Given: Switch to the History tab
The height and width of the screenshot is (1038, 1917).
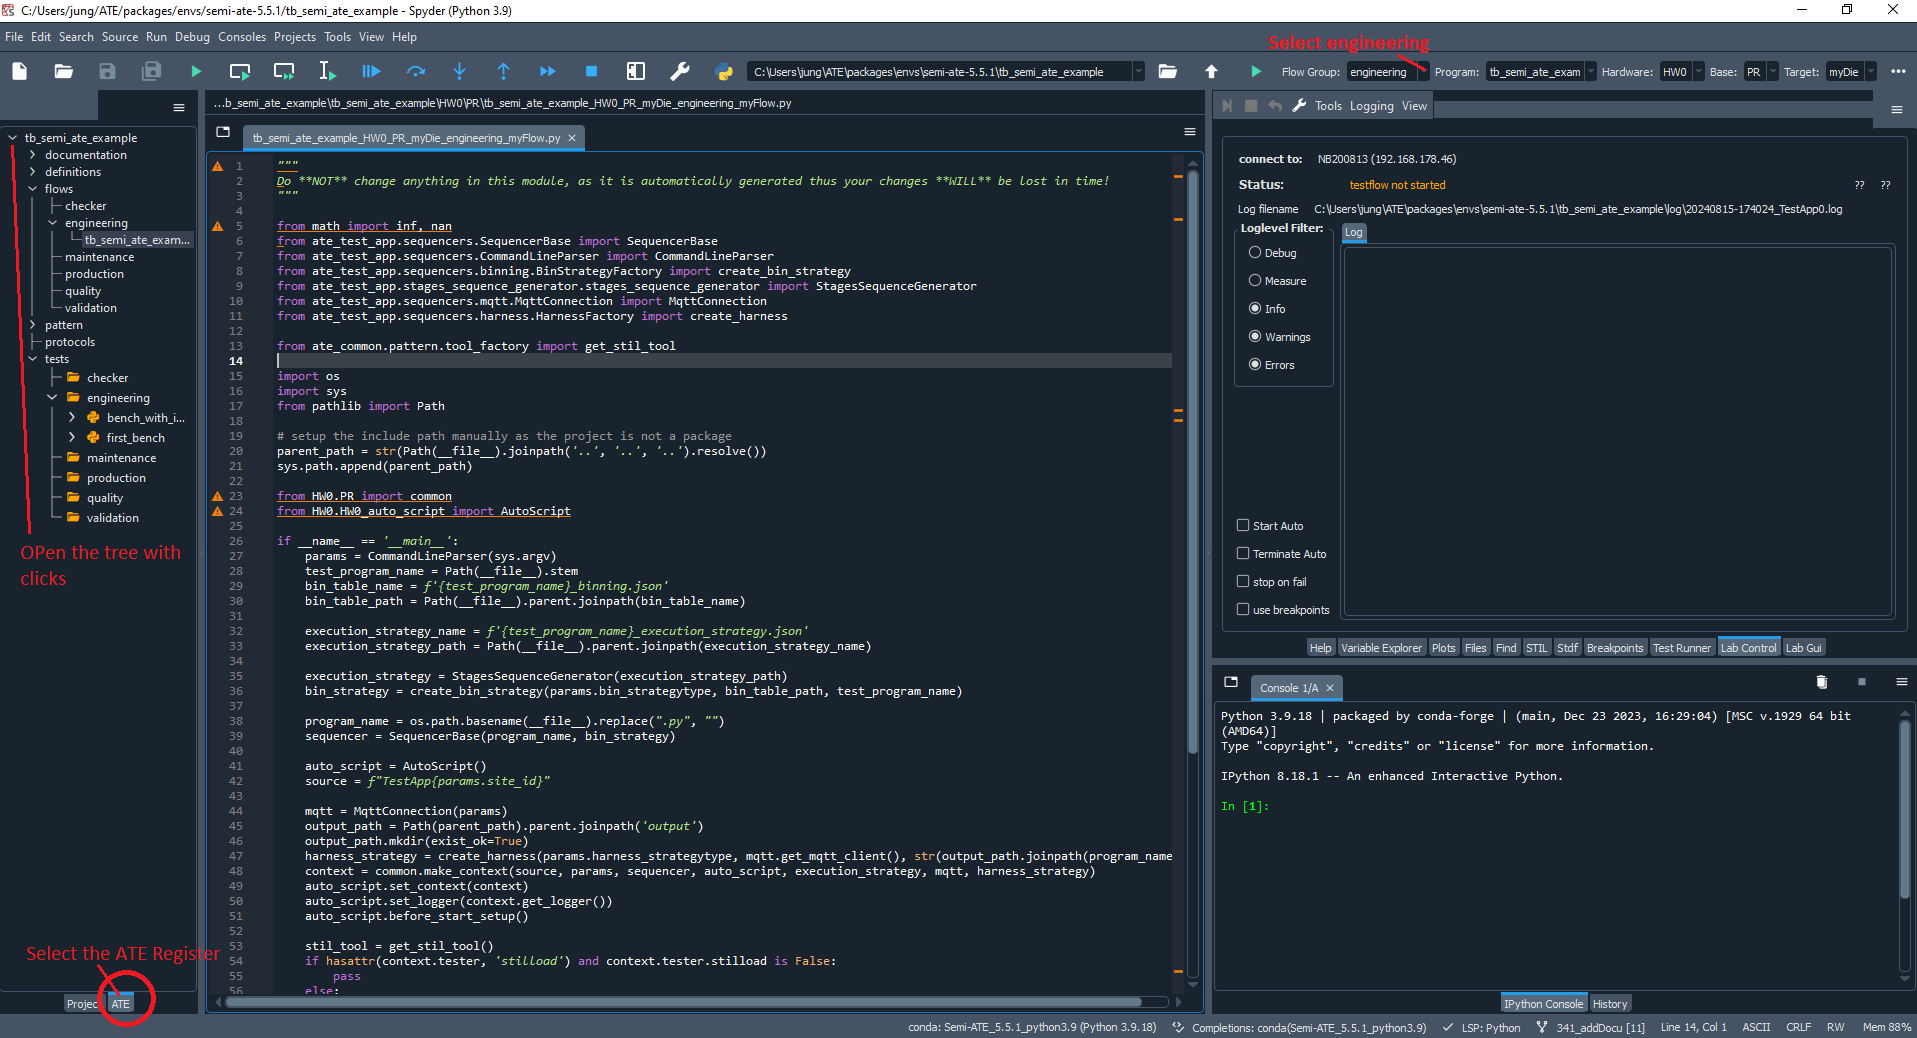Looking at the screenshot, I should [x=1610, y=1004].
